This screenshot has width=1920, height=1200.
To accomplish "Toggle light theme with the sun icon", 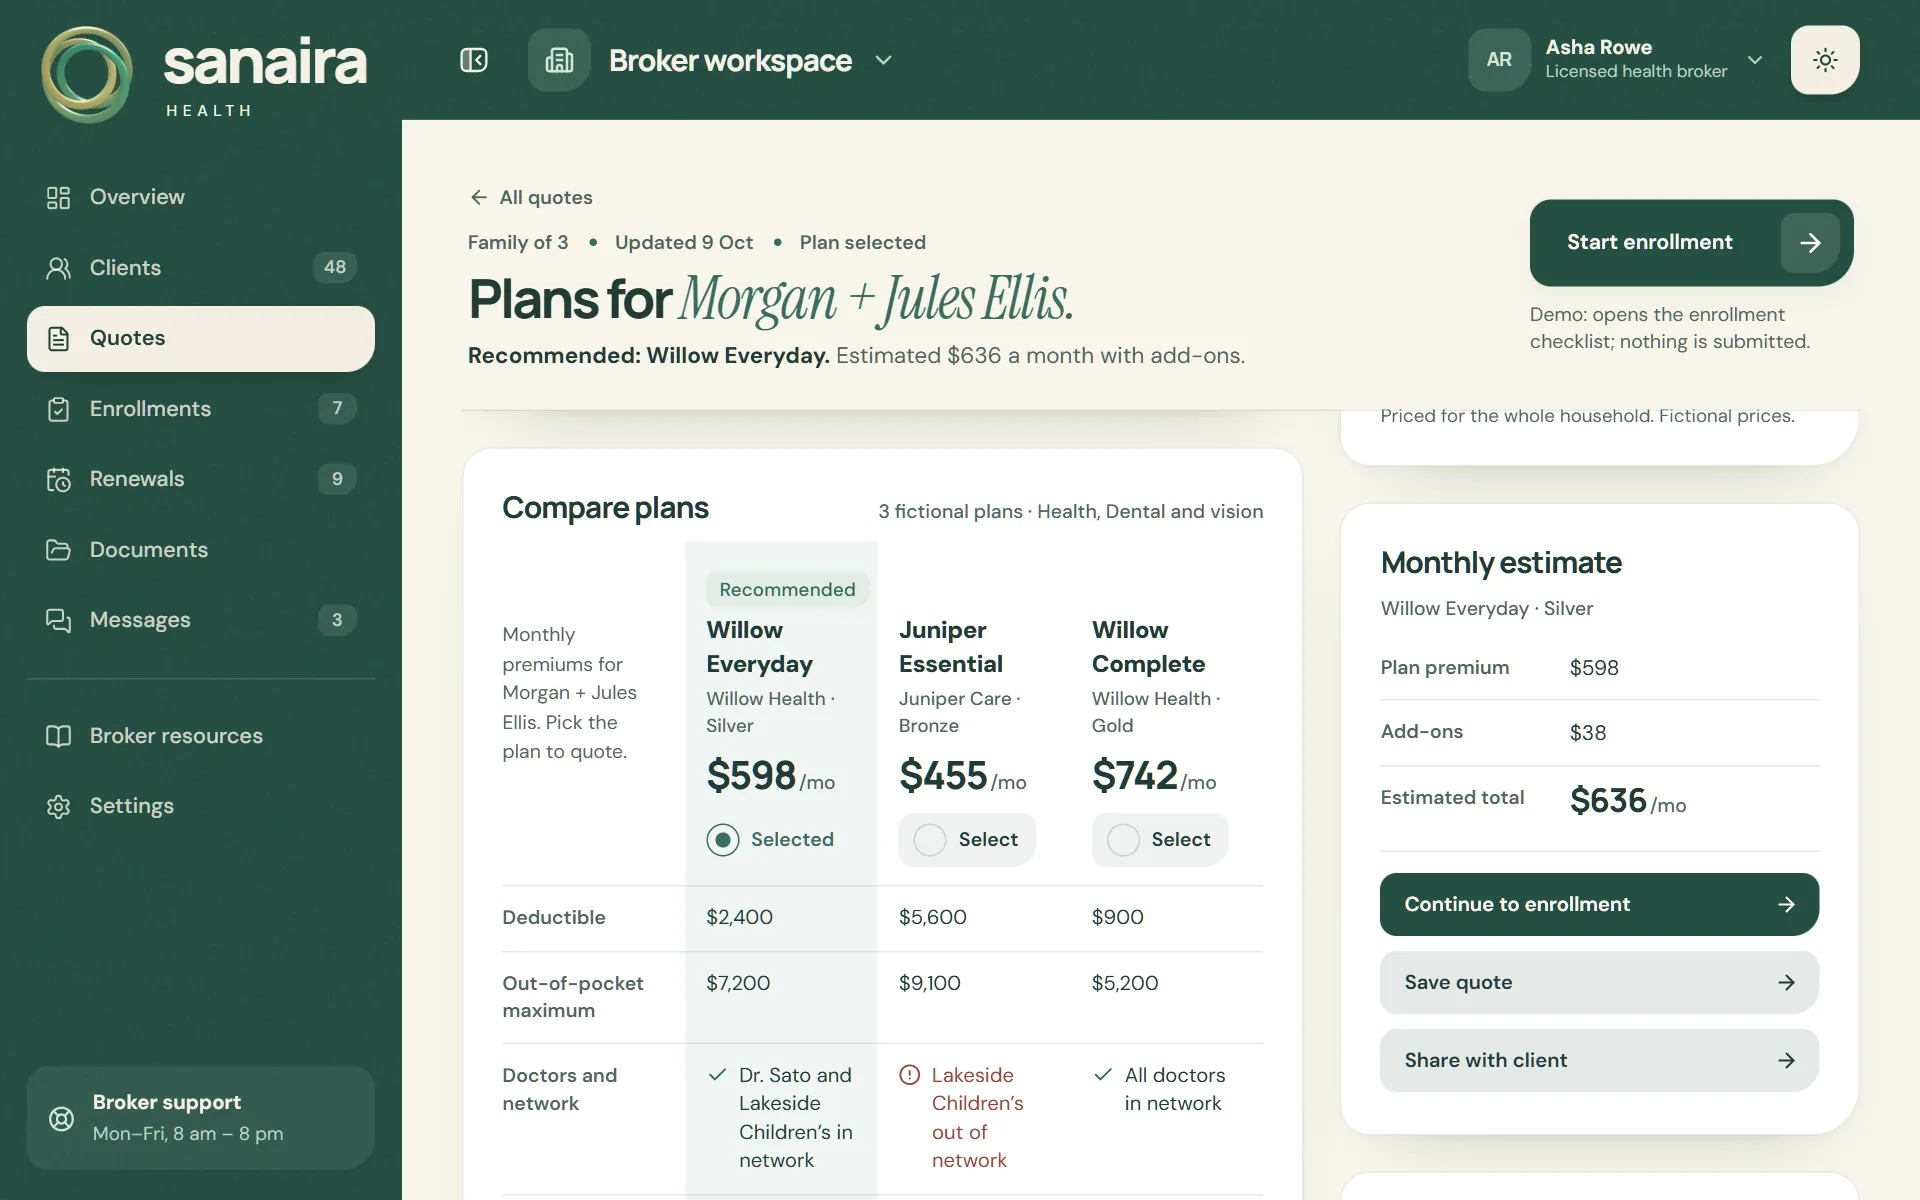I will 1825,60.
